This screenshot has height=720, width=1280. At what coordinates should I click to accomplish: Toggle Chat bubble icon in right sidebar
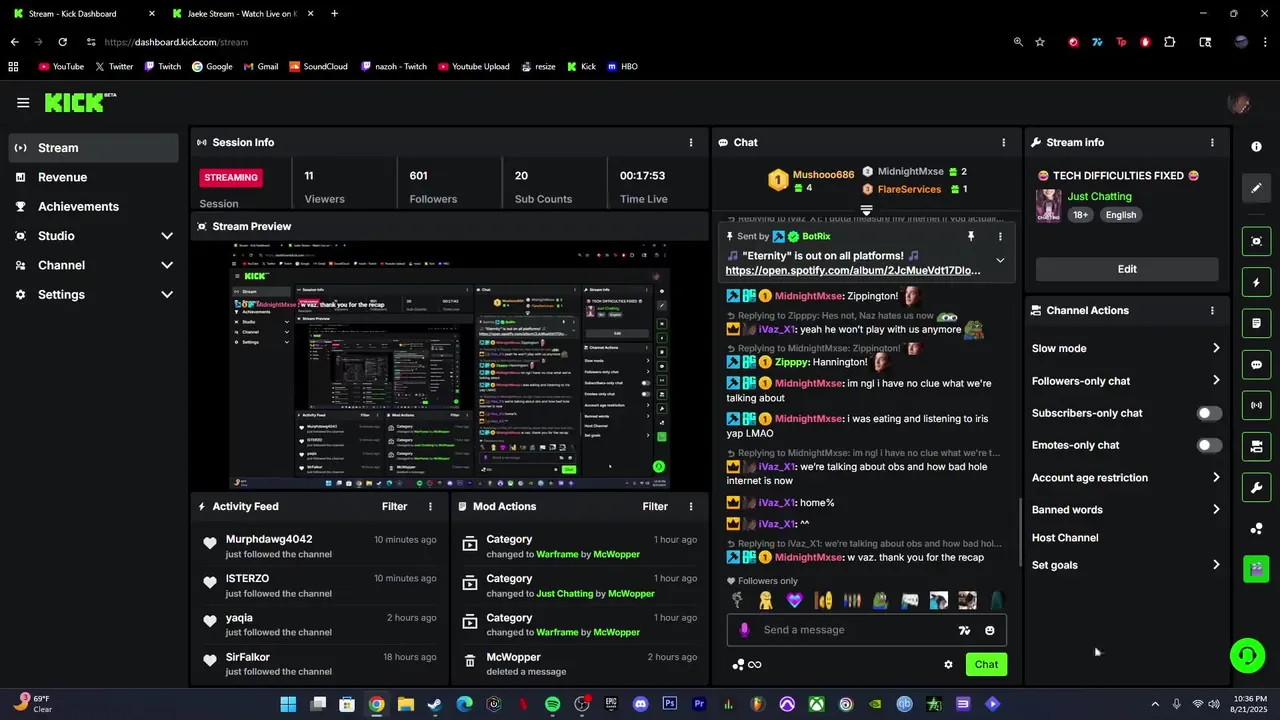coord(1256,365)
